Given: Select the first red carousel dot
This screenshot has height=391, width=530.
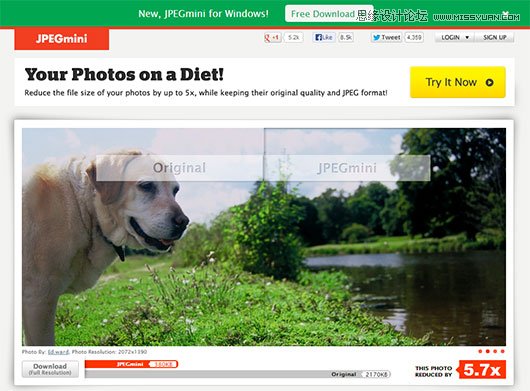Looking at the screenshot, I should (x=480, y=351).
